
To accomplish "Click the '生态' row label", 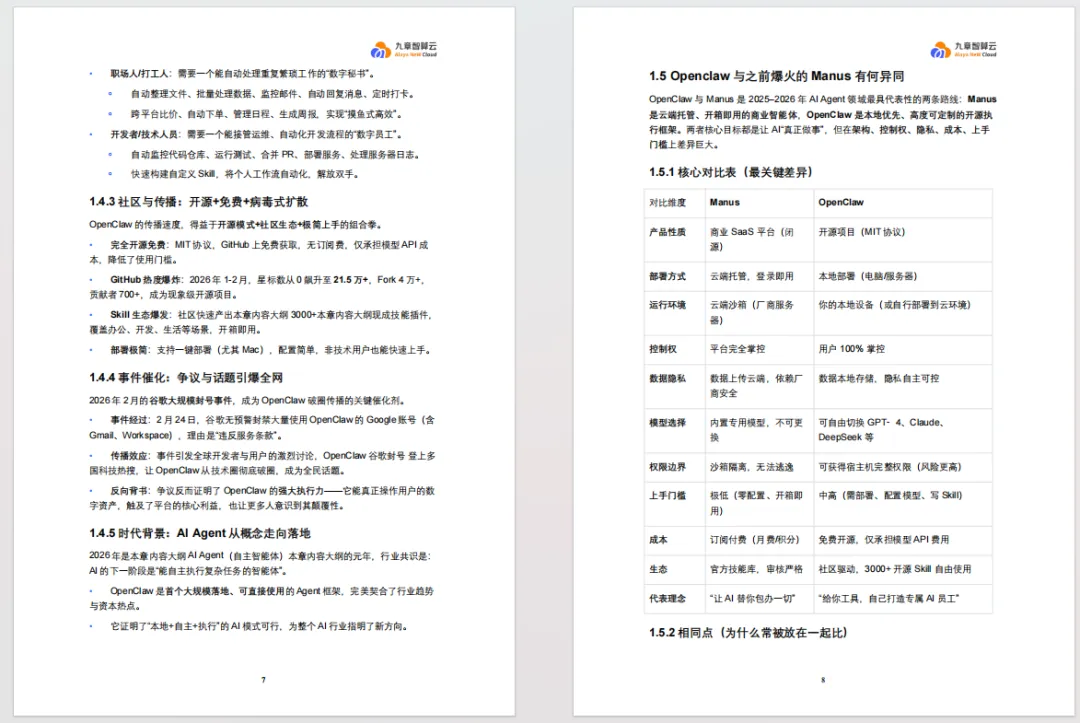I will point(658,569).
